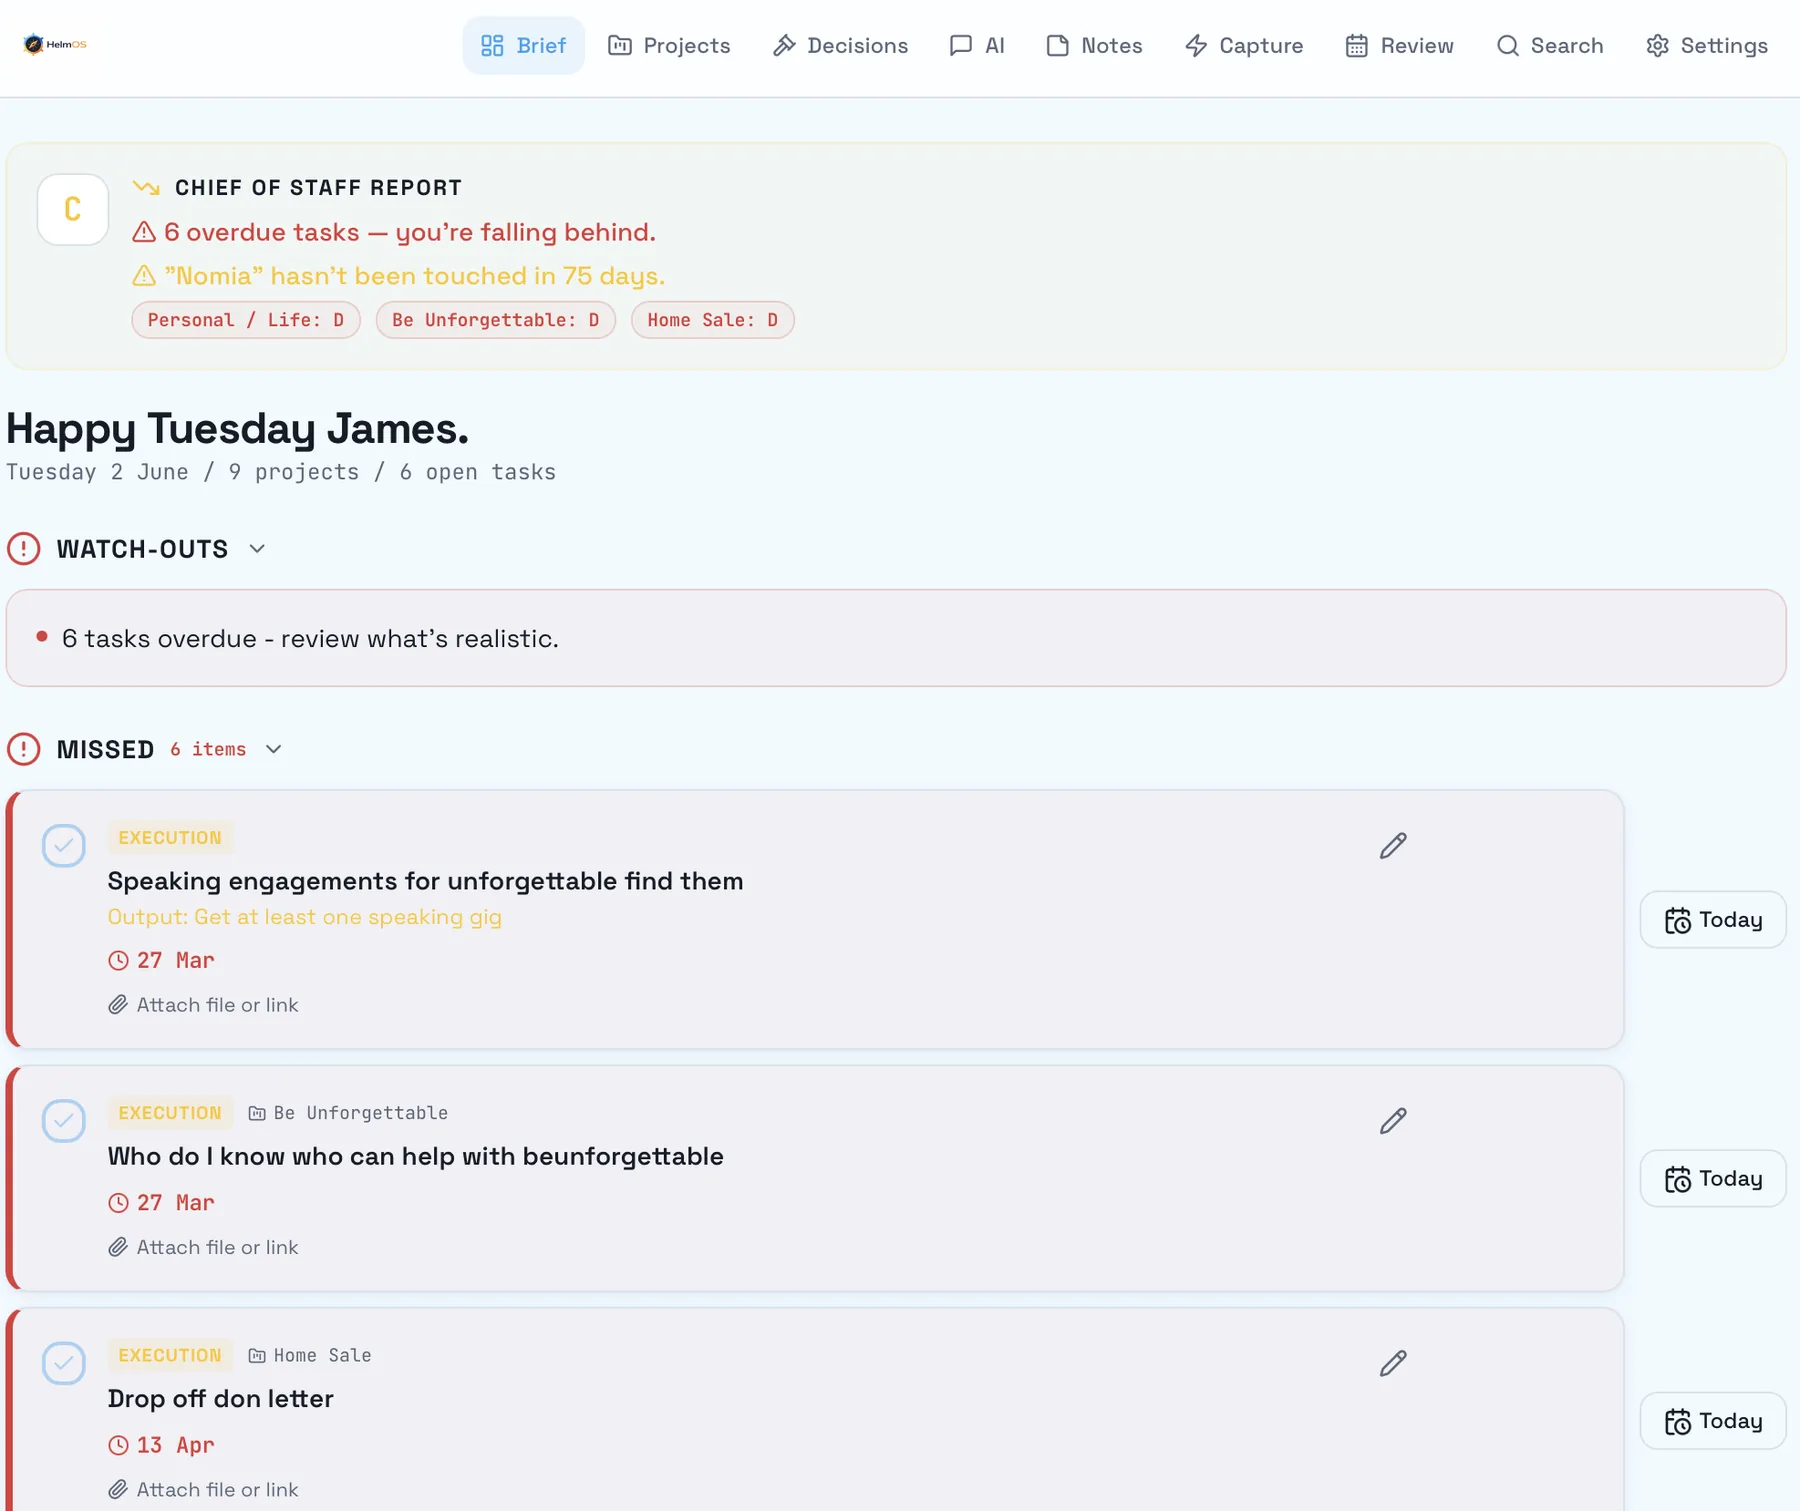
Task: Open the 'Who do I know who can help' title
Action: [416, 1156]
